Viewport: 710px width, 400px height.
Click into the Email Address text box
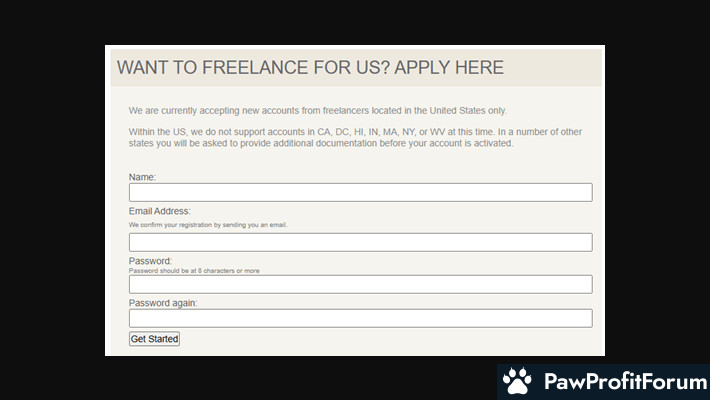tap(360, 242)
